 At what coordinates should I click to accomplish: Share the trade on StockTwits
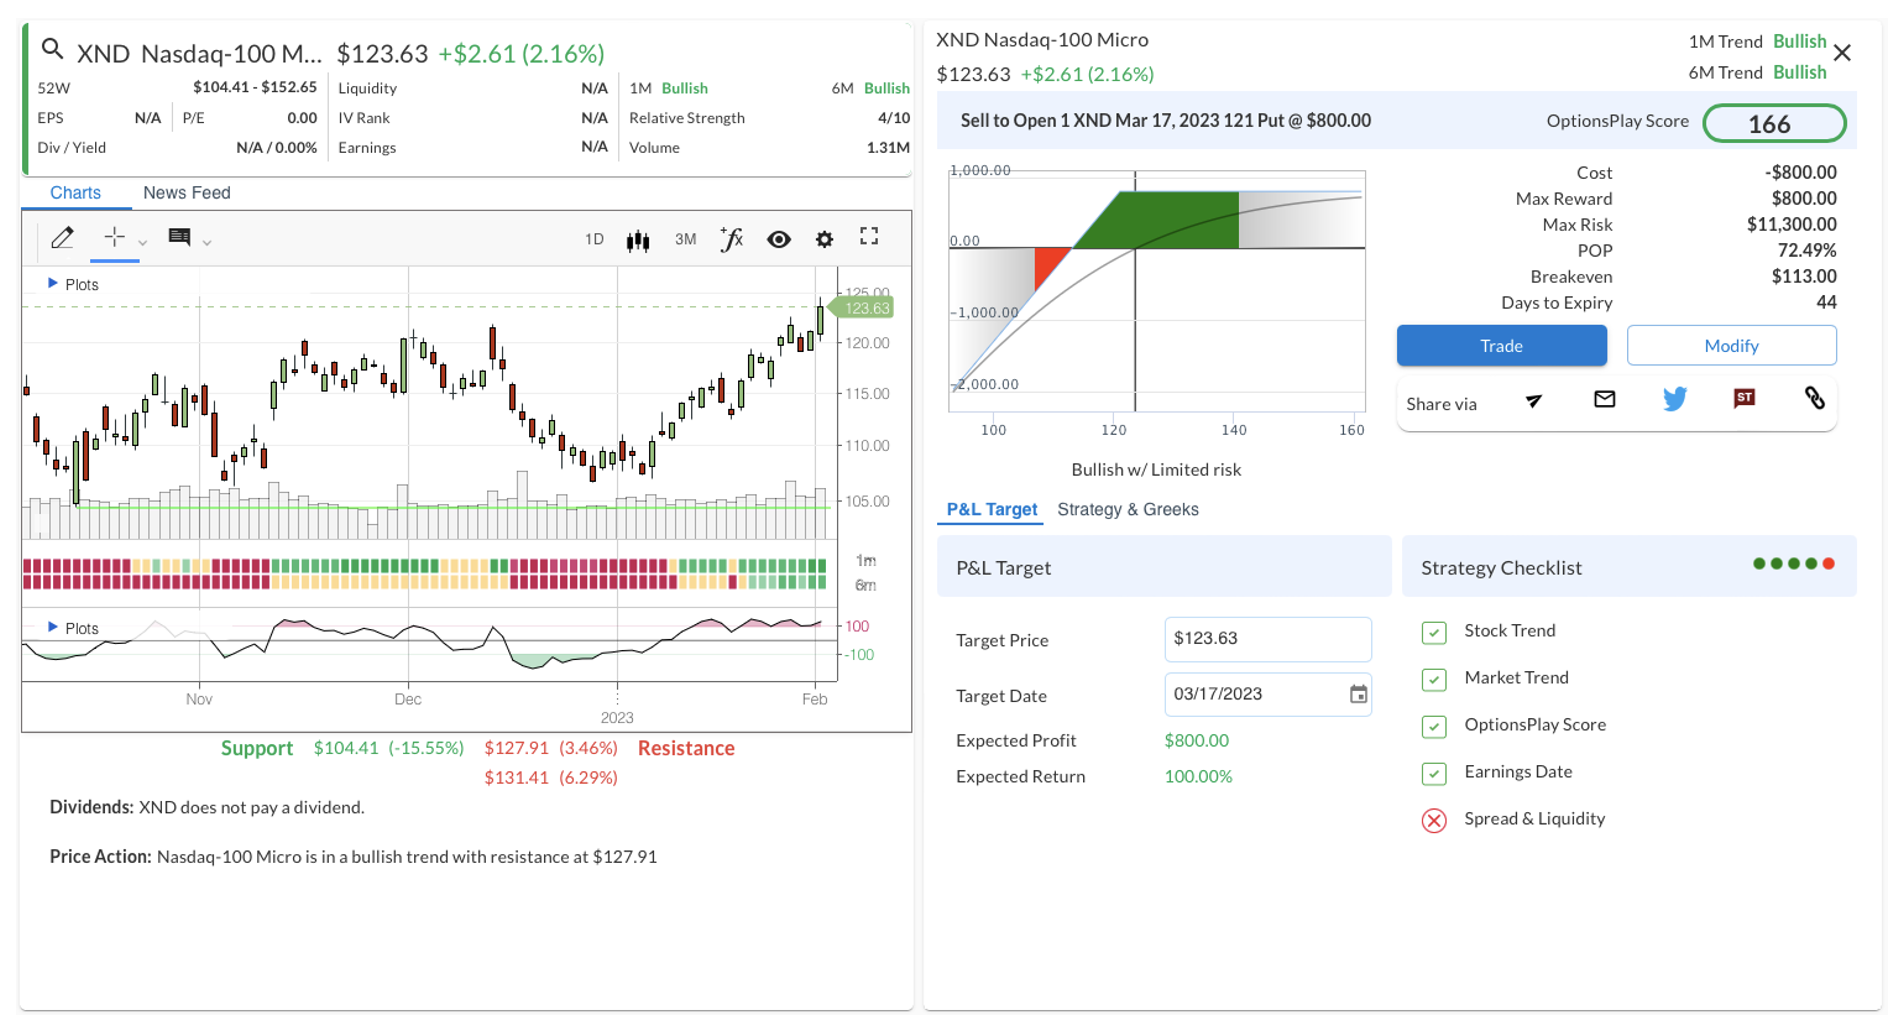click(1744, 398)
